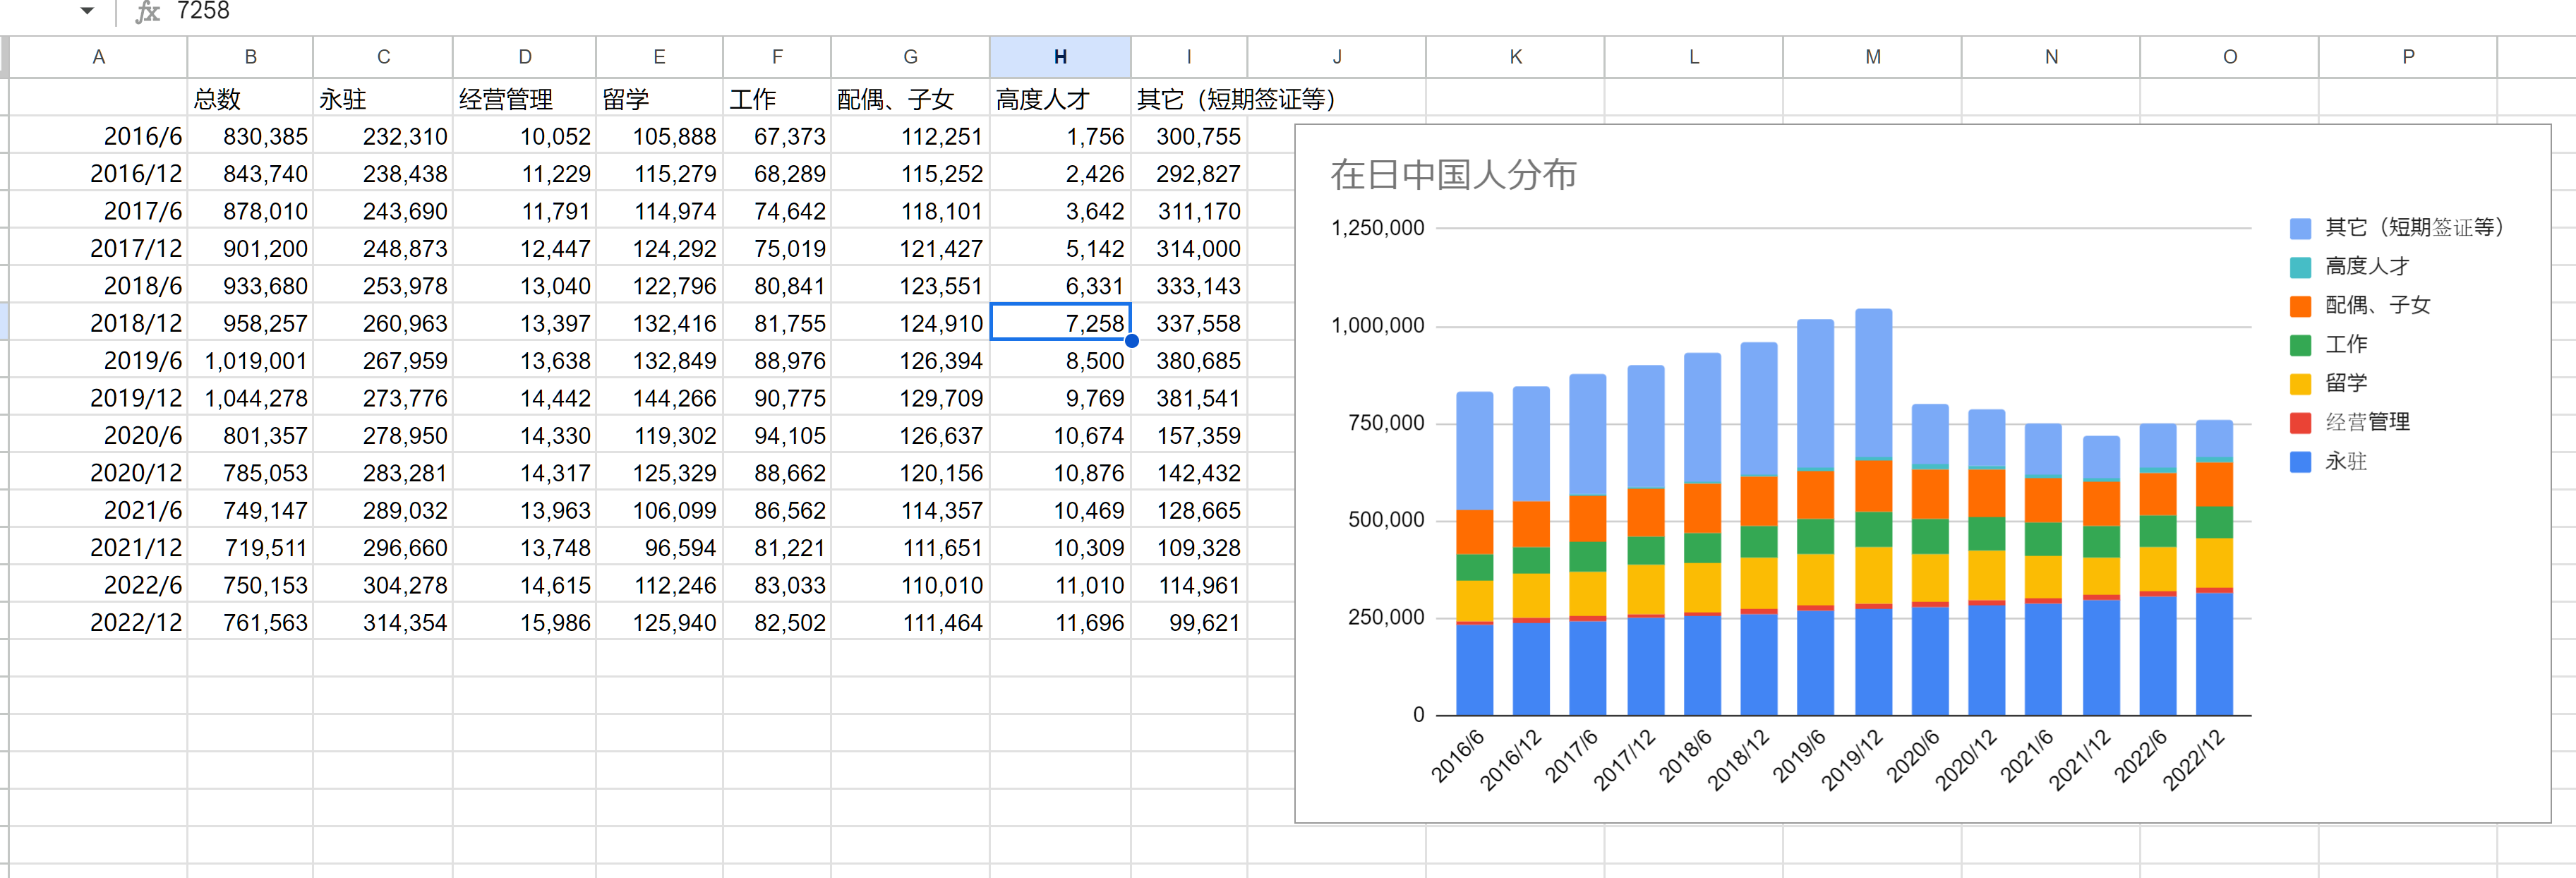Click header cell 经营管理
Image resolution: width=2576 pixels, height=878 pixels.
tap(525, 99)
